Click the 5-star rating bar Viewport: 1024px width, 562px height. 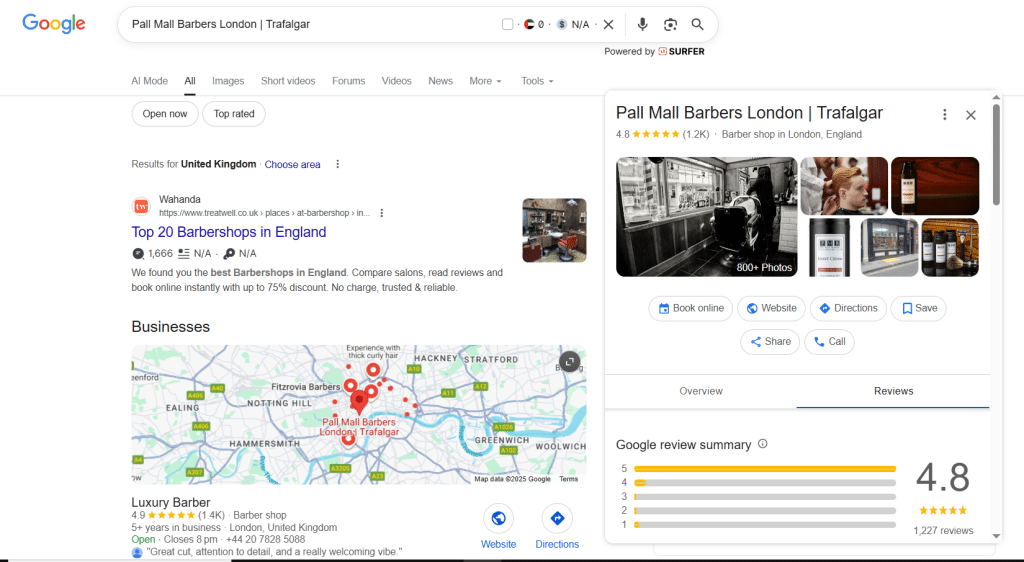point(765,469)
